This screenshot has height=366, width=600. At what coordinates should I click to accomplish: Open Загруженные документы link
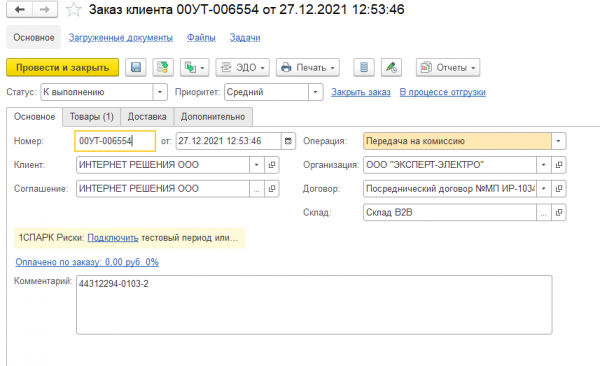pyautogui.click(x=121, y=38)
